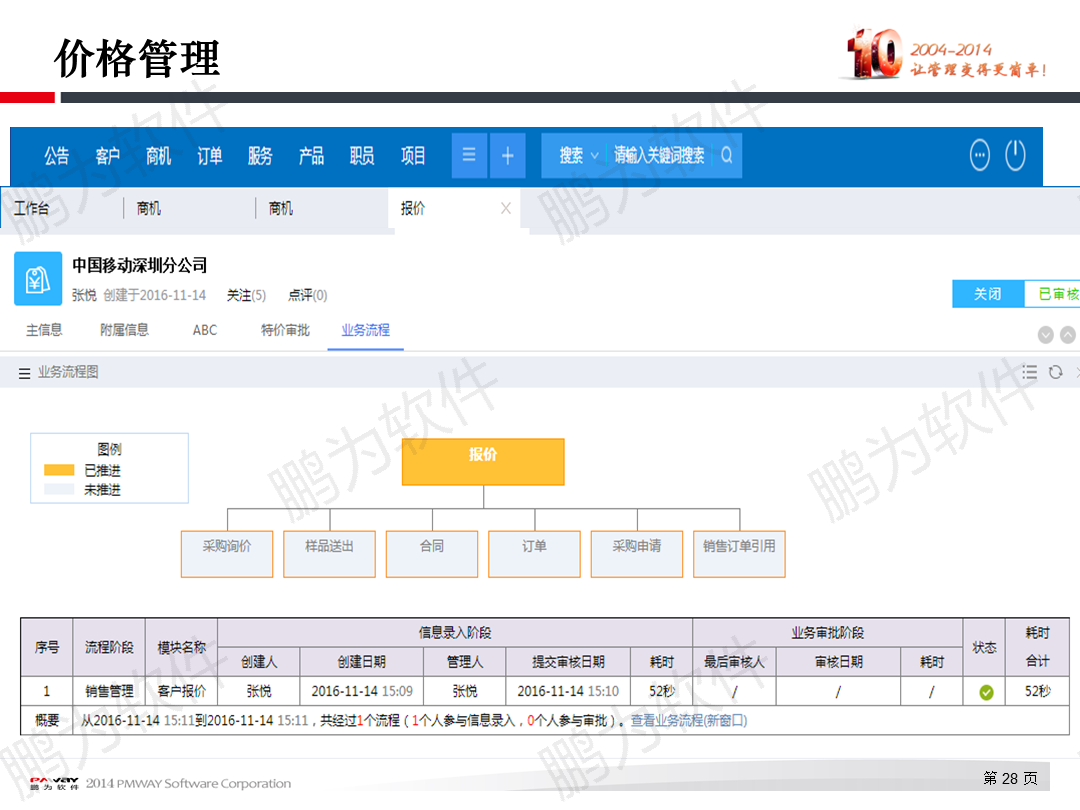Viewport: 1080px width, 810px height.
Task: Click the list view icon in flowchart panel
Action: pos(1030,373)
